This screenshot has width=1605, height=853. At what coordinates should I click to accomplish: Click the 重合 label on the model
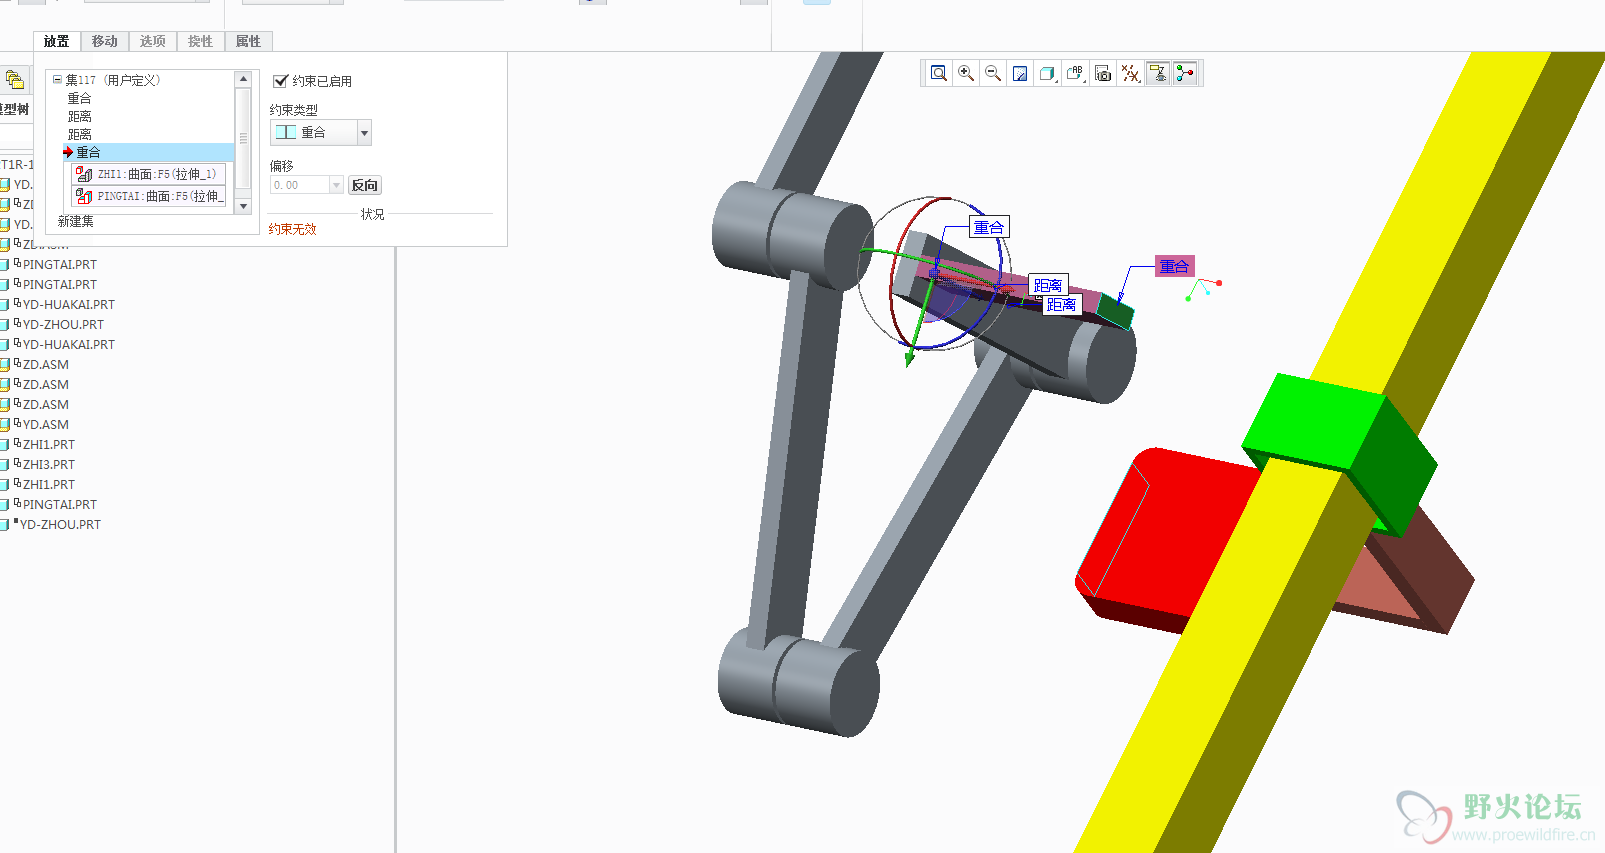tap(989, 227)
